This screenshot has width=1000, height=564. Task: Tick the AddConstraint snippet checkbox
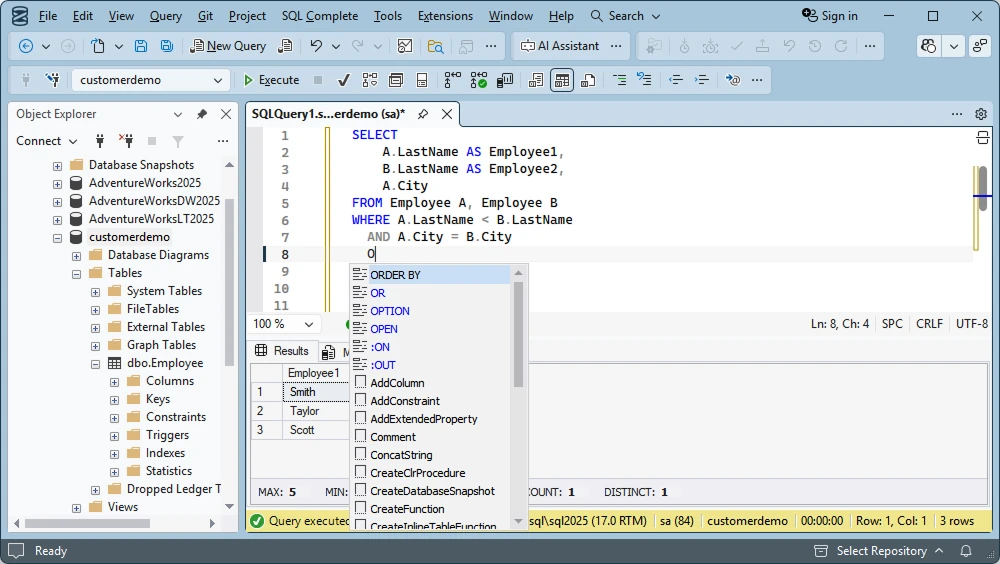tap(360, 400)
